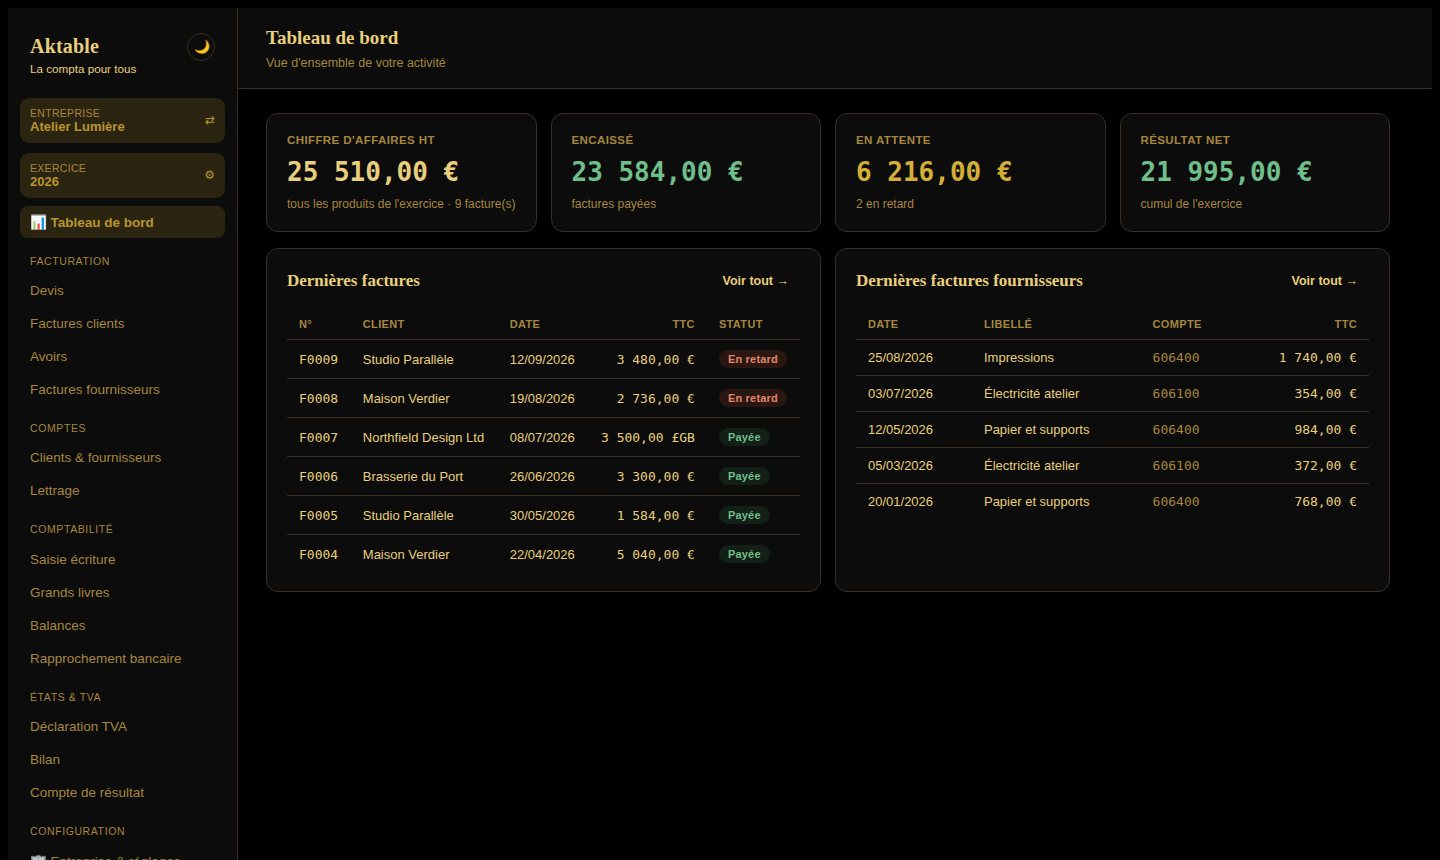
Task: Click the 25 510,00 € chiffre d'affaires figure
Action: pyautogui.click(x=373, y=172)
